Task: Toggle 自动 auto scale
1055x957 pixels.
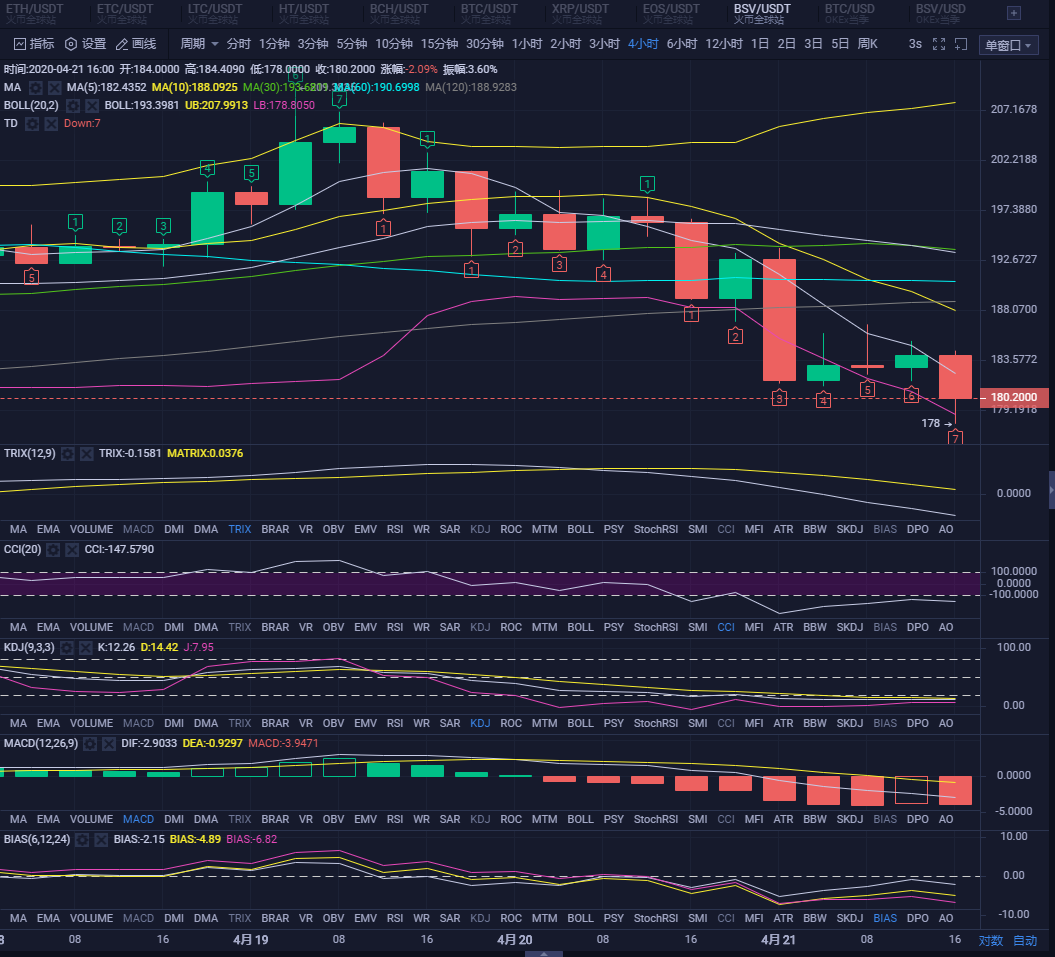Action: [1025, 940]
